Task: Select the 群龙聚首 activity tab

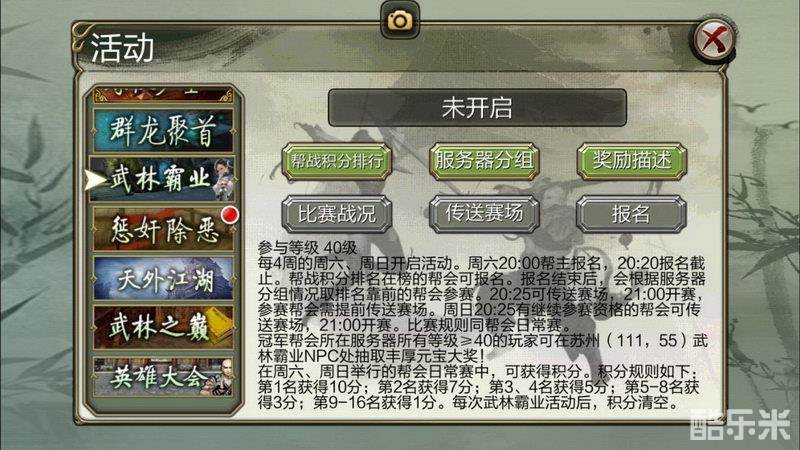Action: point(163,131)
